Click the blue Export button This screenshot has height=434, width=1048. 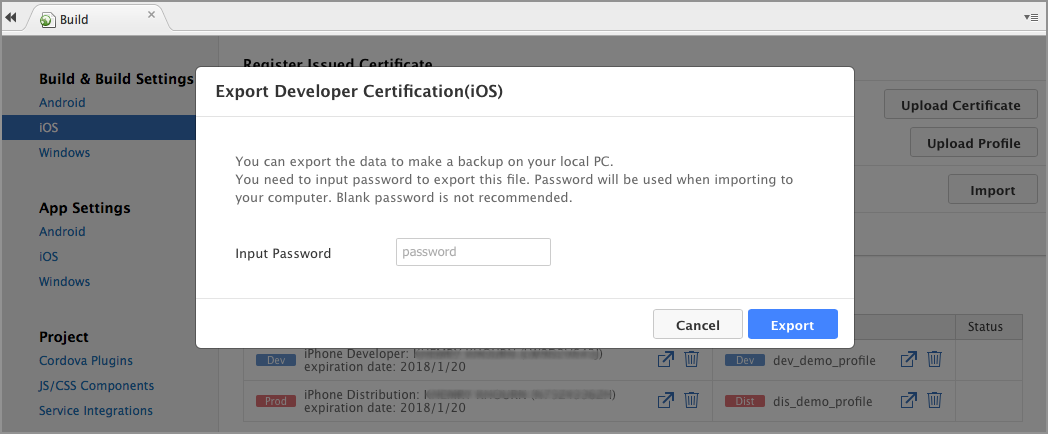792,325
